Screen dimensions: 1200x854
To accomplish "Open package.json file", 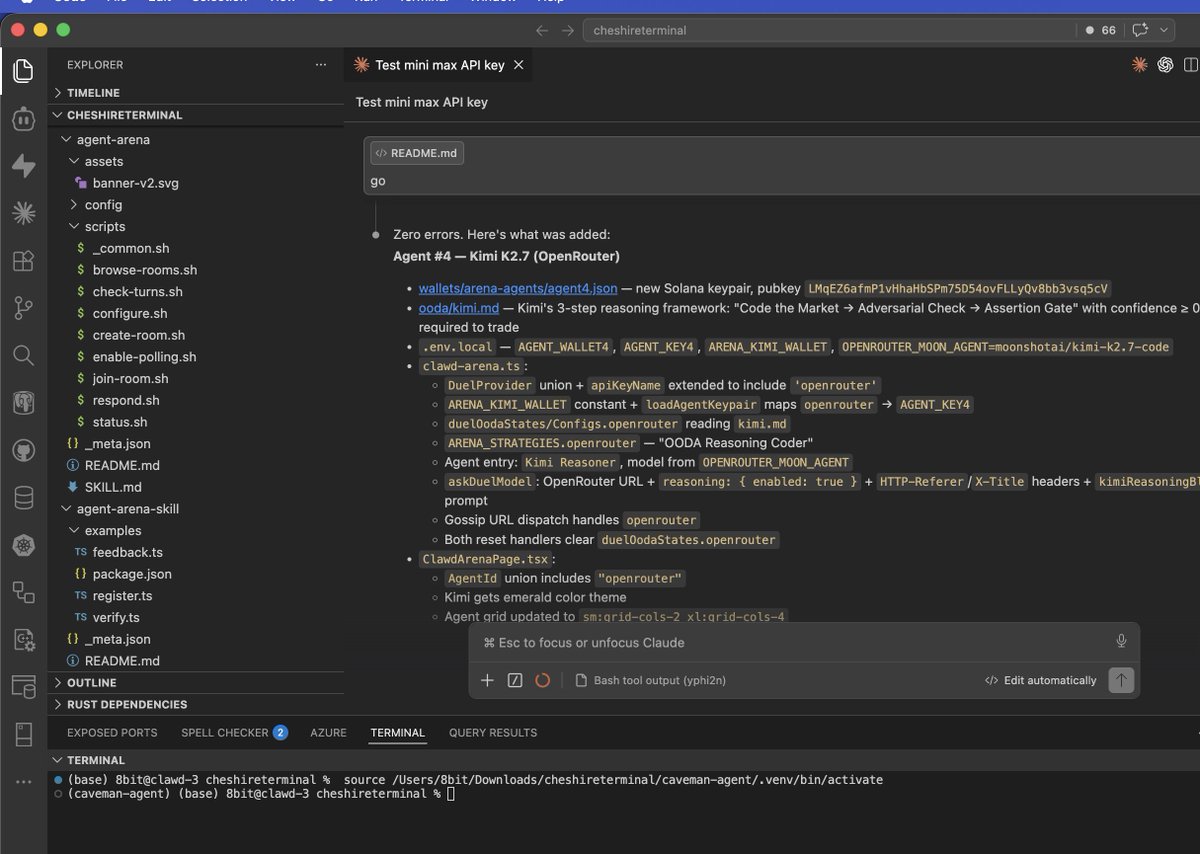I will coord(132,574).
